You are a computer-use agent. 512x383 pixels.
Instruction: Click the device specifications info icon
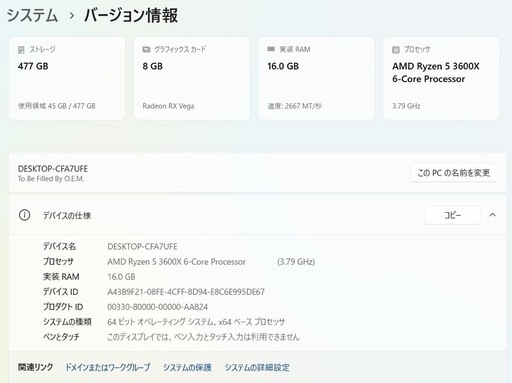pos(24,215)
